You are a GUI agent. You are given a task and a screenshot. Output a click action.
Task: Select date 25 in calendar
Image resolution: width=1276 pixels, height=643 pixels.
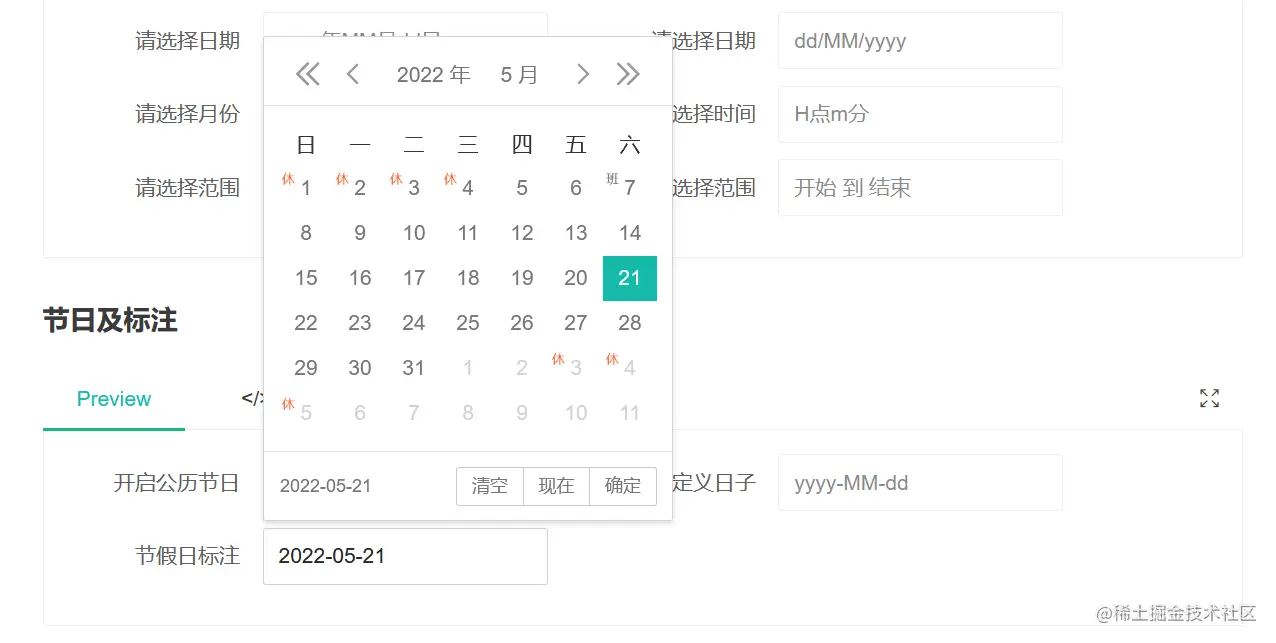[x=468, y=323]
